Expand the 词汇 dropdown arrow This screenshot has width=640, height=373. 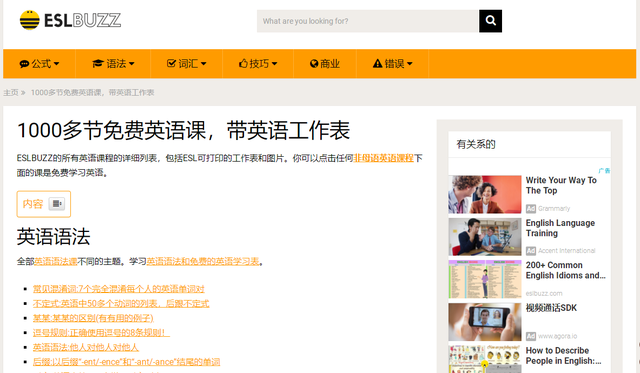tap(203, 64)
